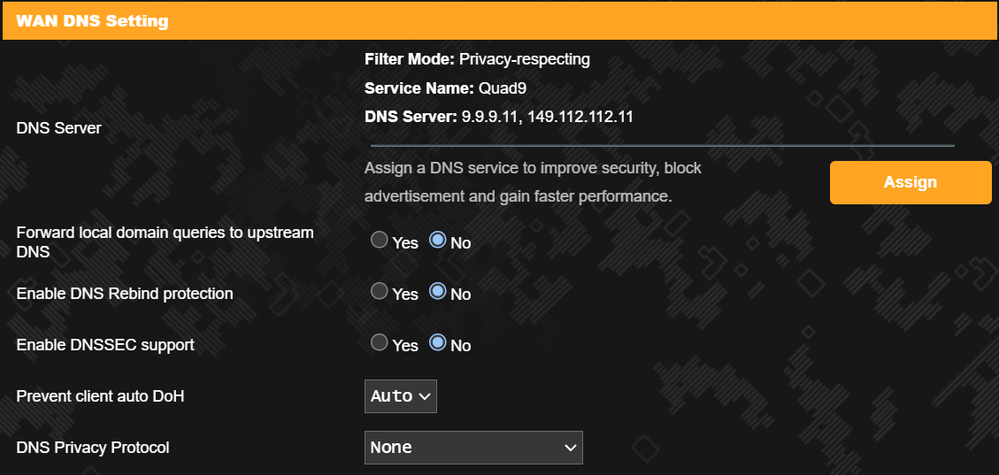Enable DNS Rebind protection with Yes
This screenshot has height=475, width=999.
tap(379, 292)
